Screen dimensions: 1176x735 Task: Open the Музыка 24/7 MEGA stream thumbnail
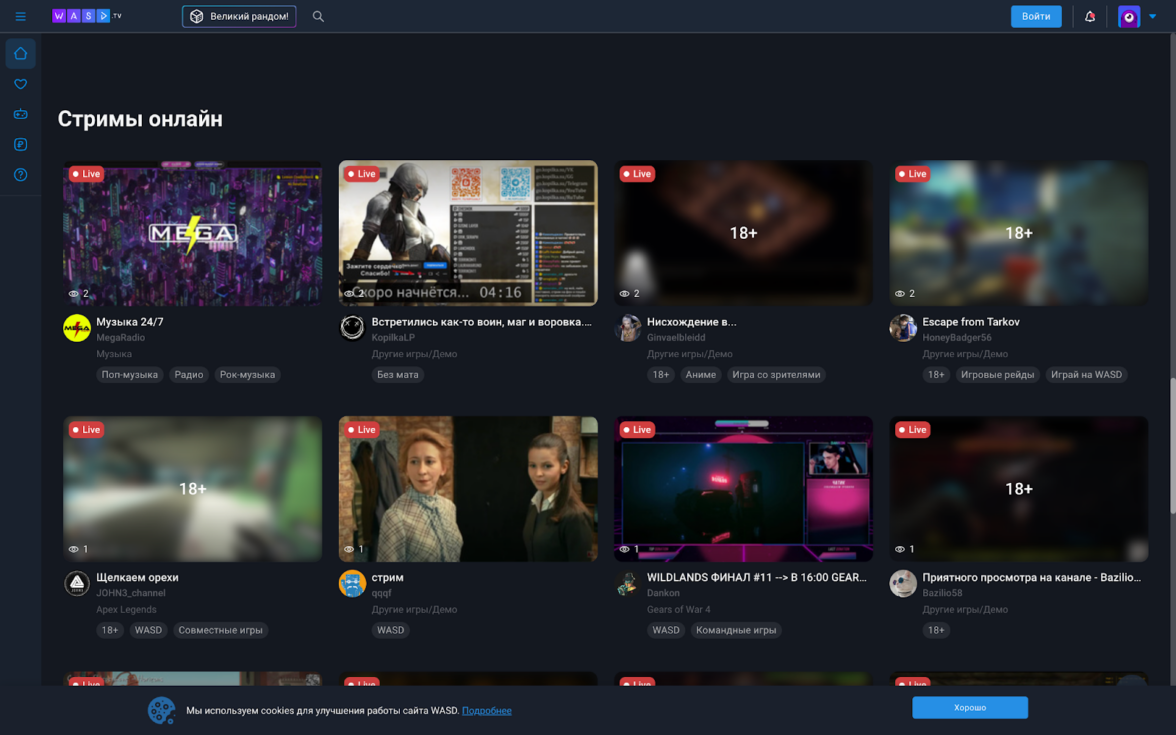click(193, 233)
